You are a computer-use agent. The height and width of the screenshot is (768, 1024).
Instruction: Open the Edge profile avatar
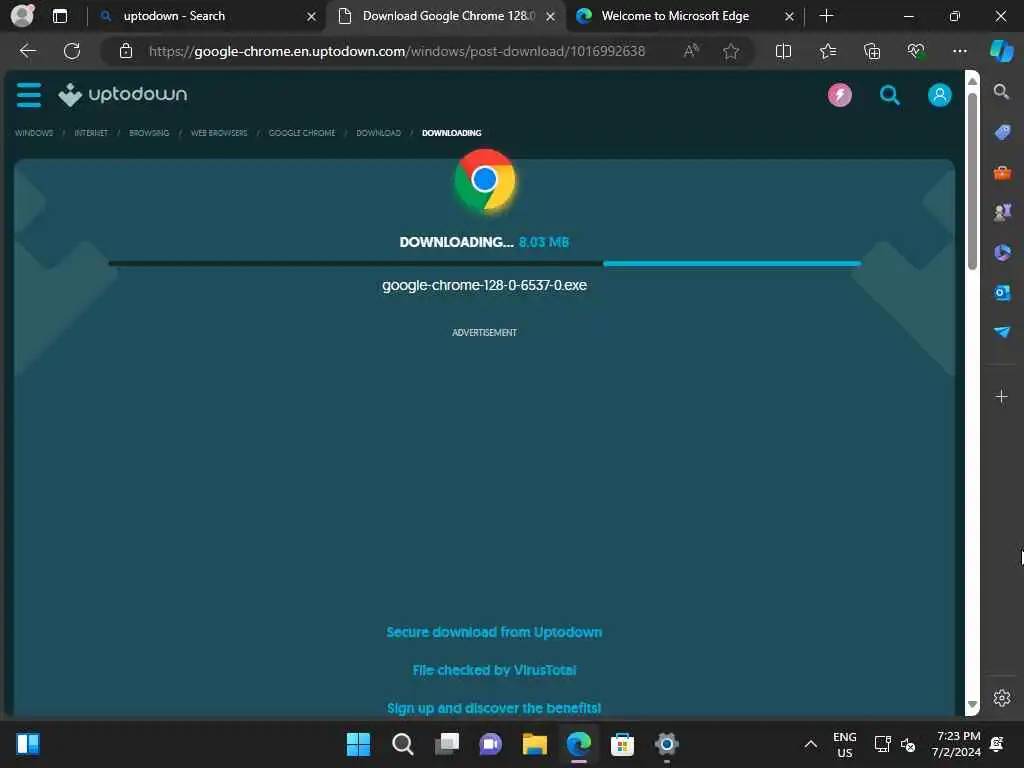(x=22, y=16)
